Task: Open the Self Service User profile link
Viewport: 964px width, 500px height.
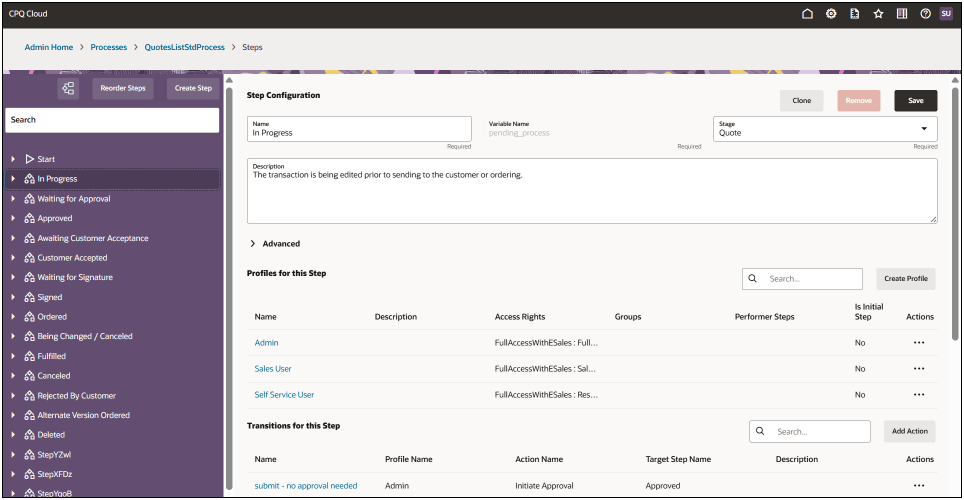Action: point(284,394)
